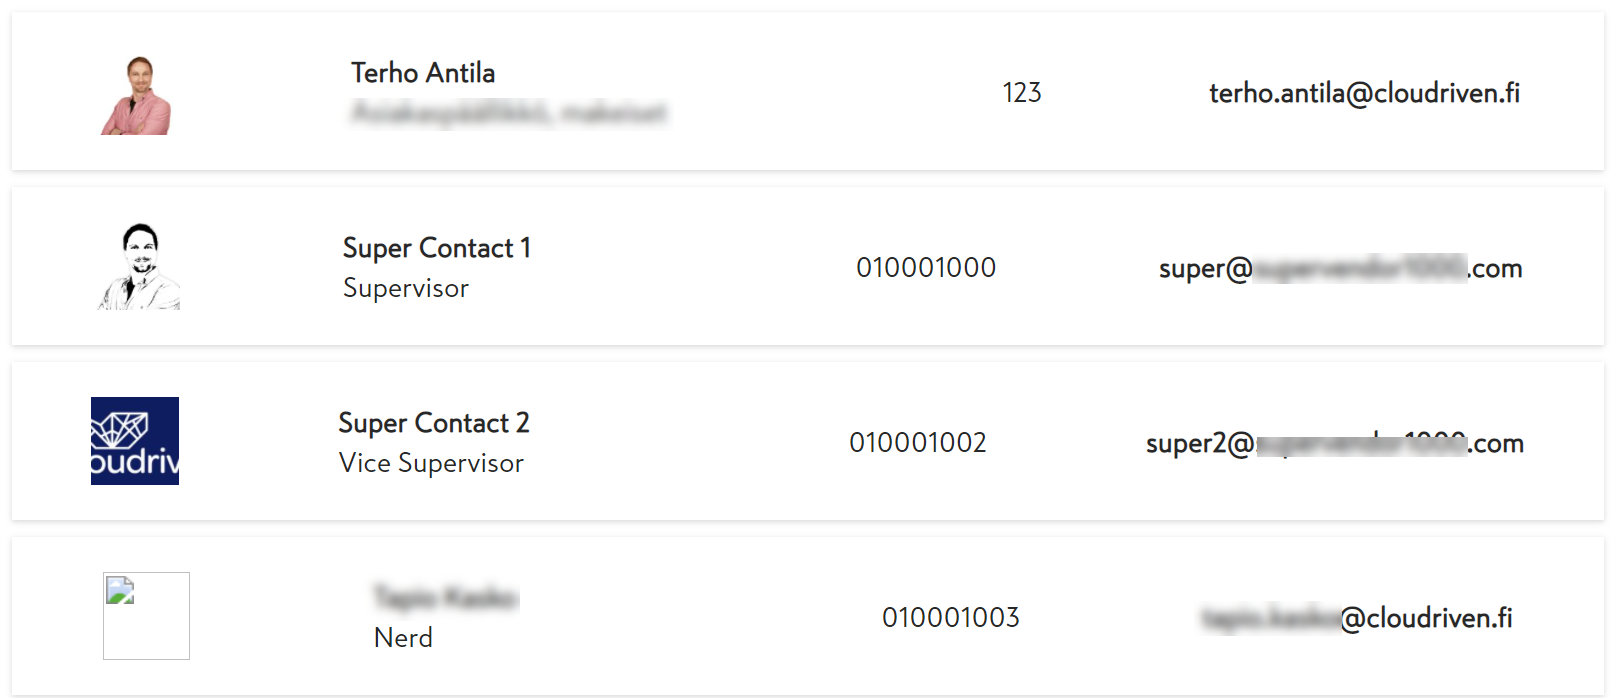Image resolution: width=1618 pixels, height=698 pixels.
Task: Click phone number 010001002
Action: point(918,443)
